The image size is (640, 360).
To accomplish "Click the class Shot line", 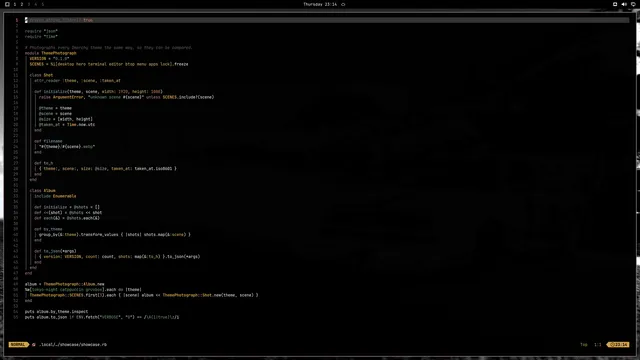I will pos(41,75).
